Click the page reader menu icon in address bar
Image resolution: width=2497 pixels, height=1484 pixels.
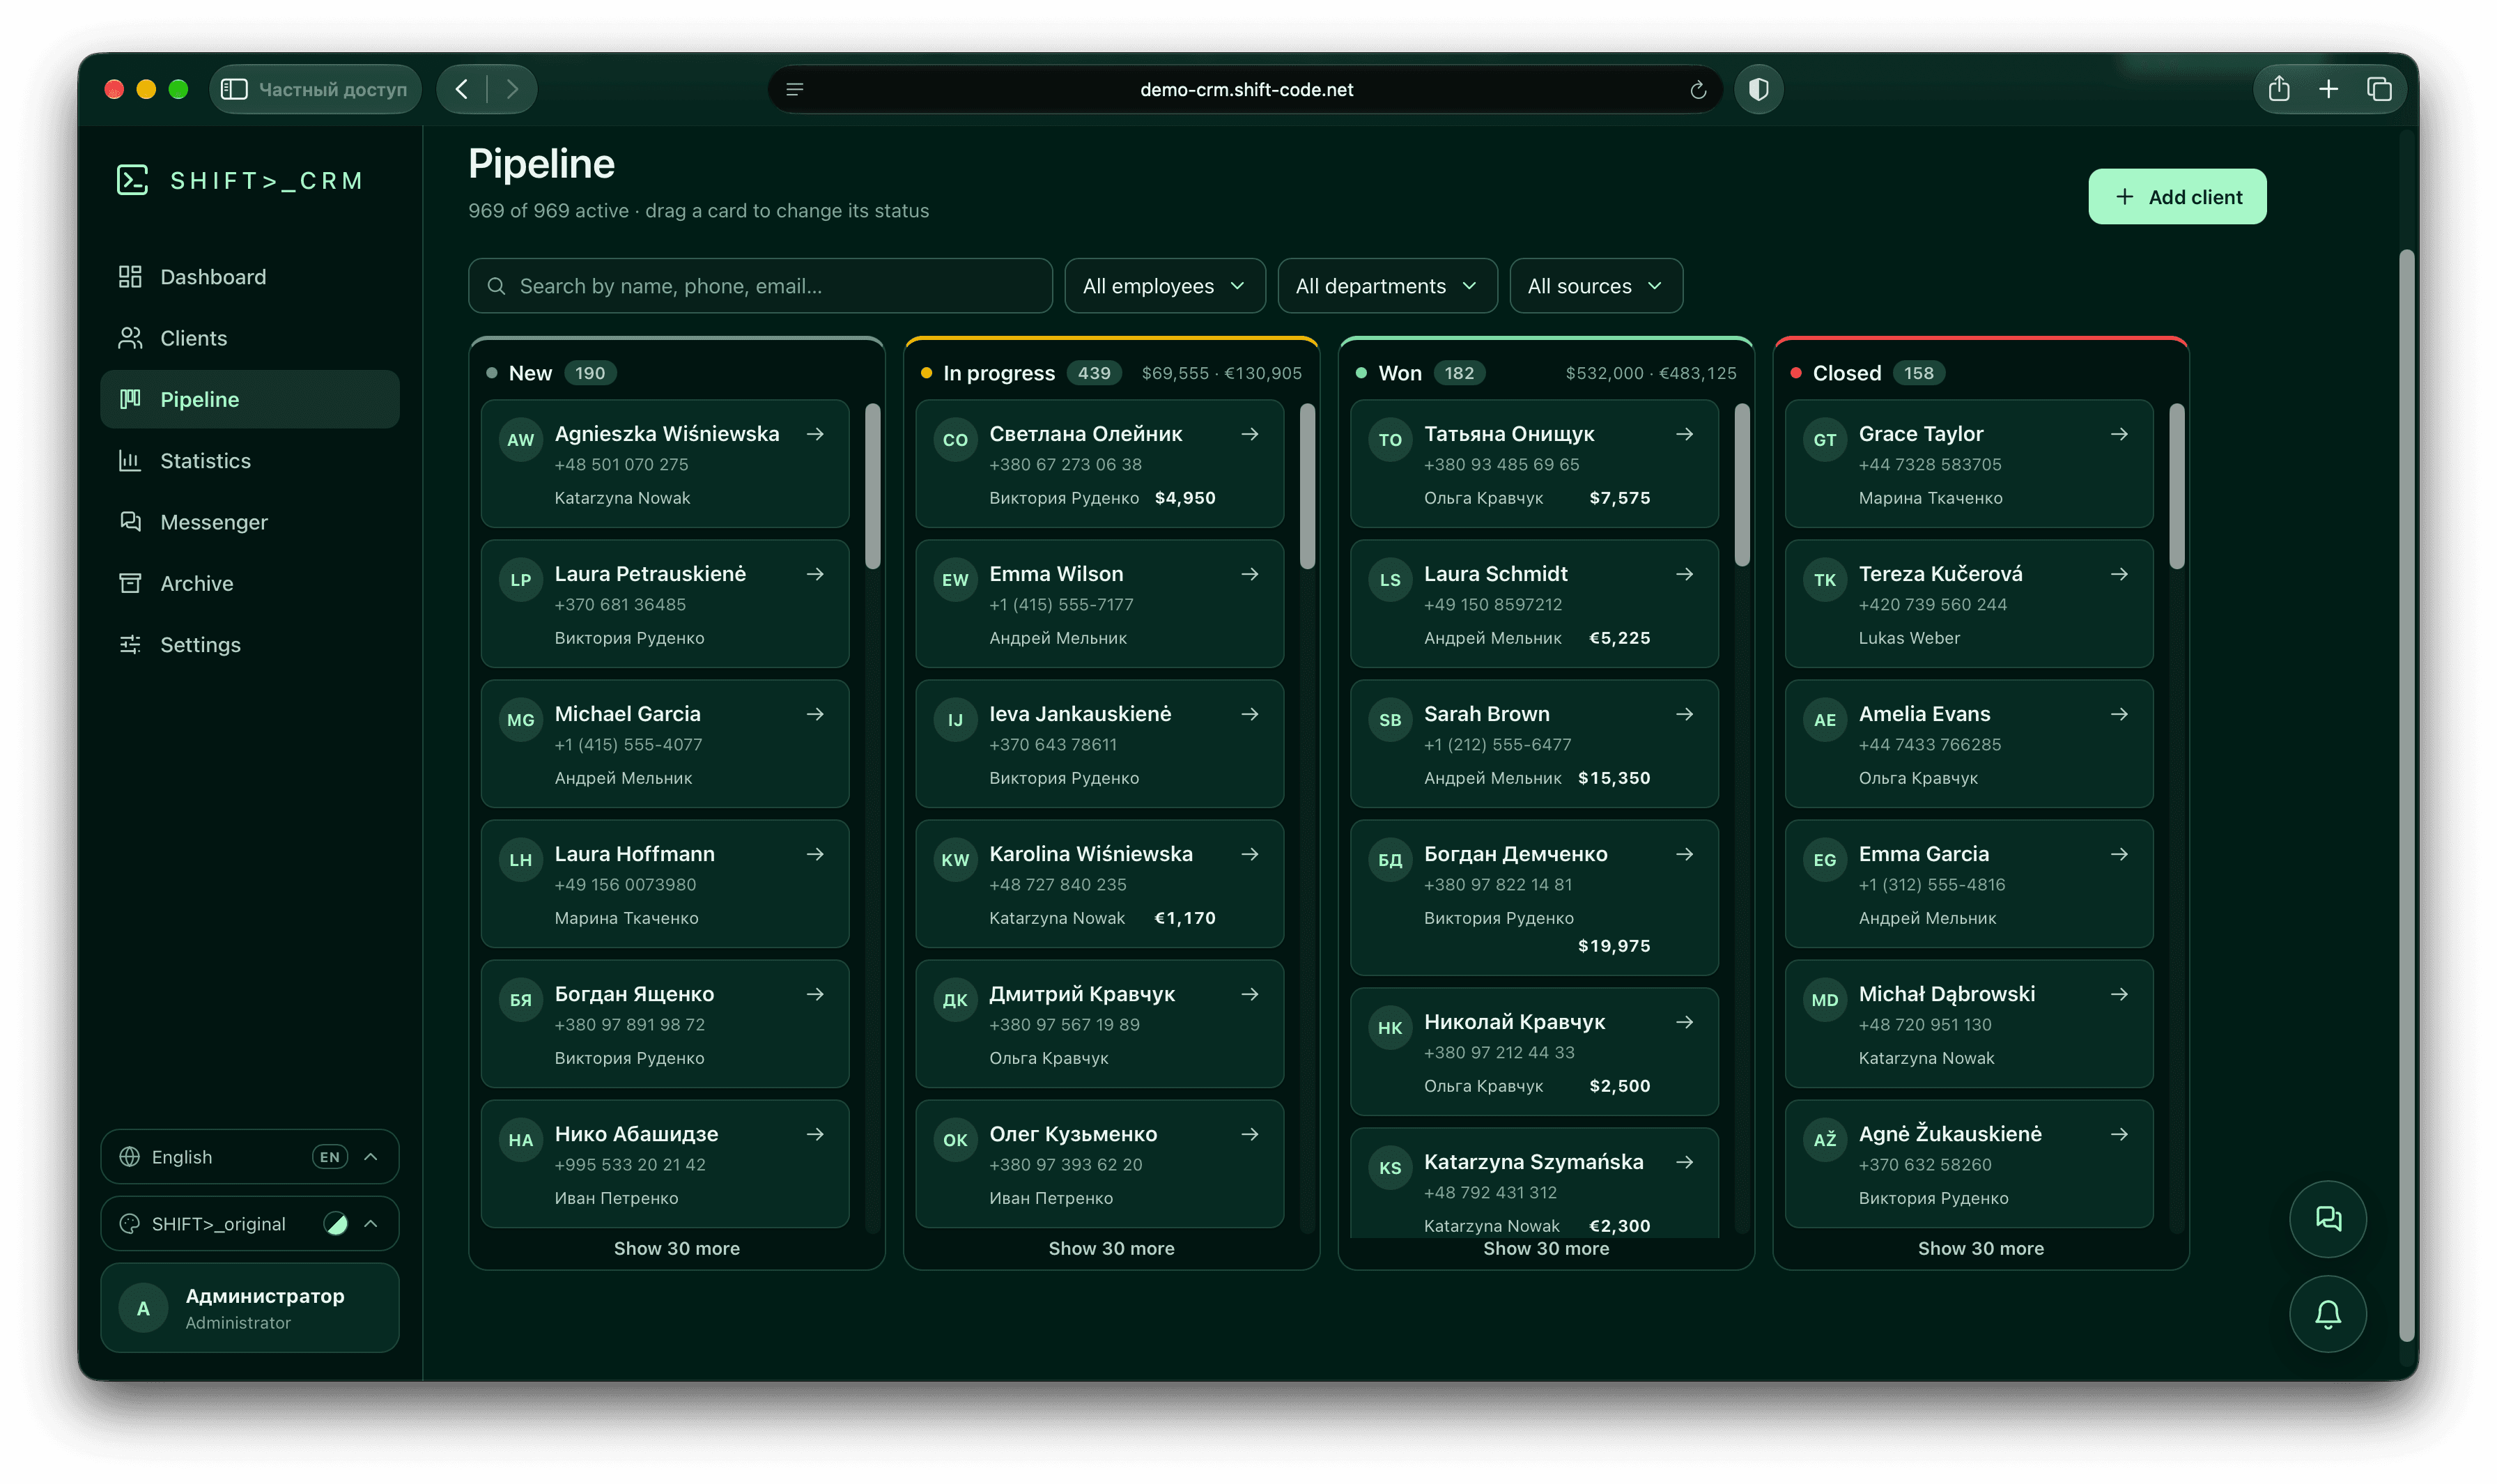pos(795,90)
